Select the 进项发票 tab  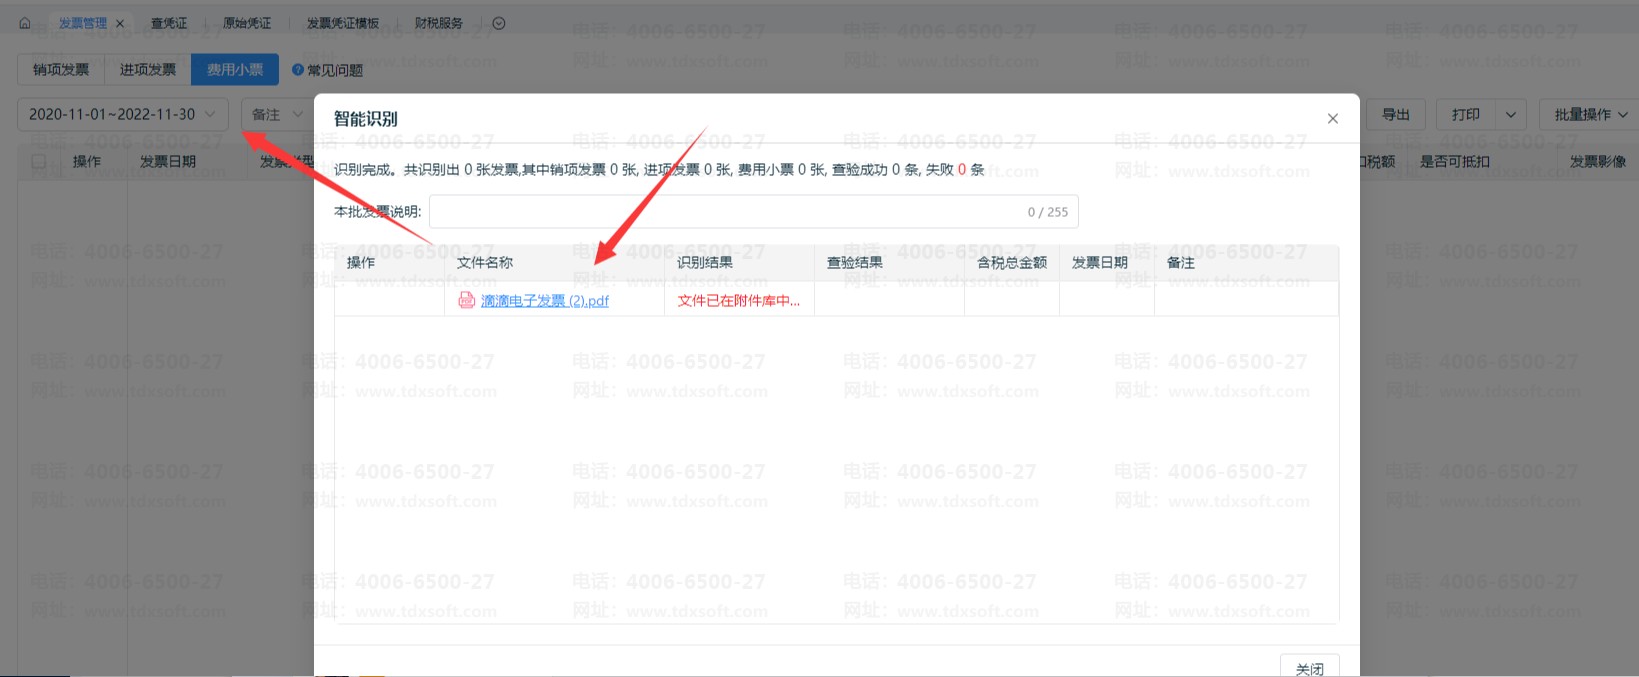point(148,70)
